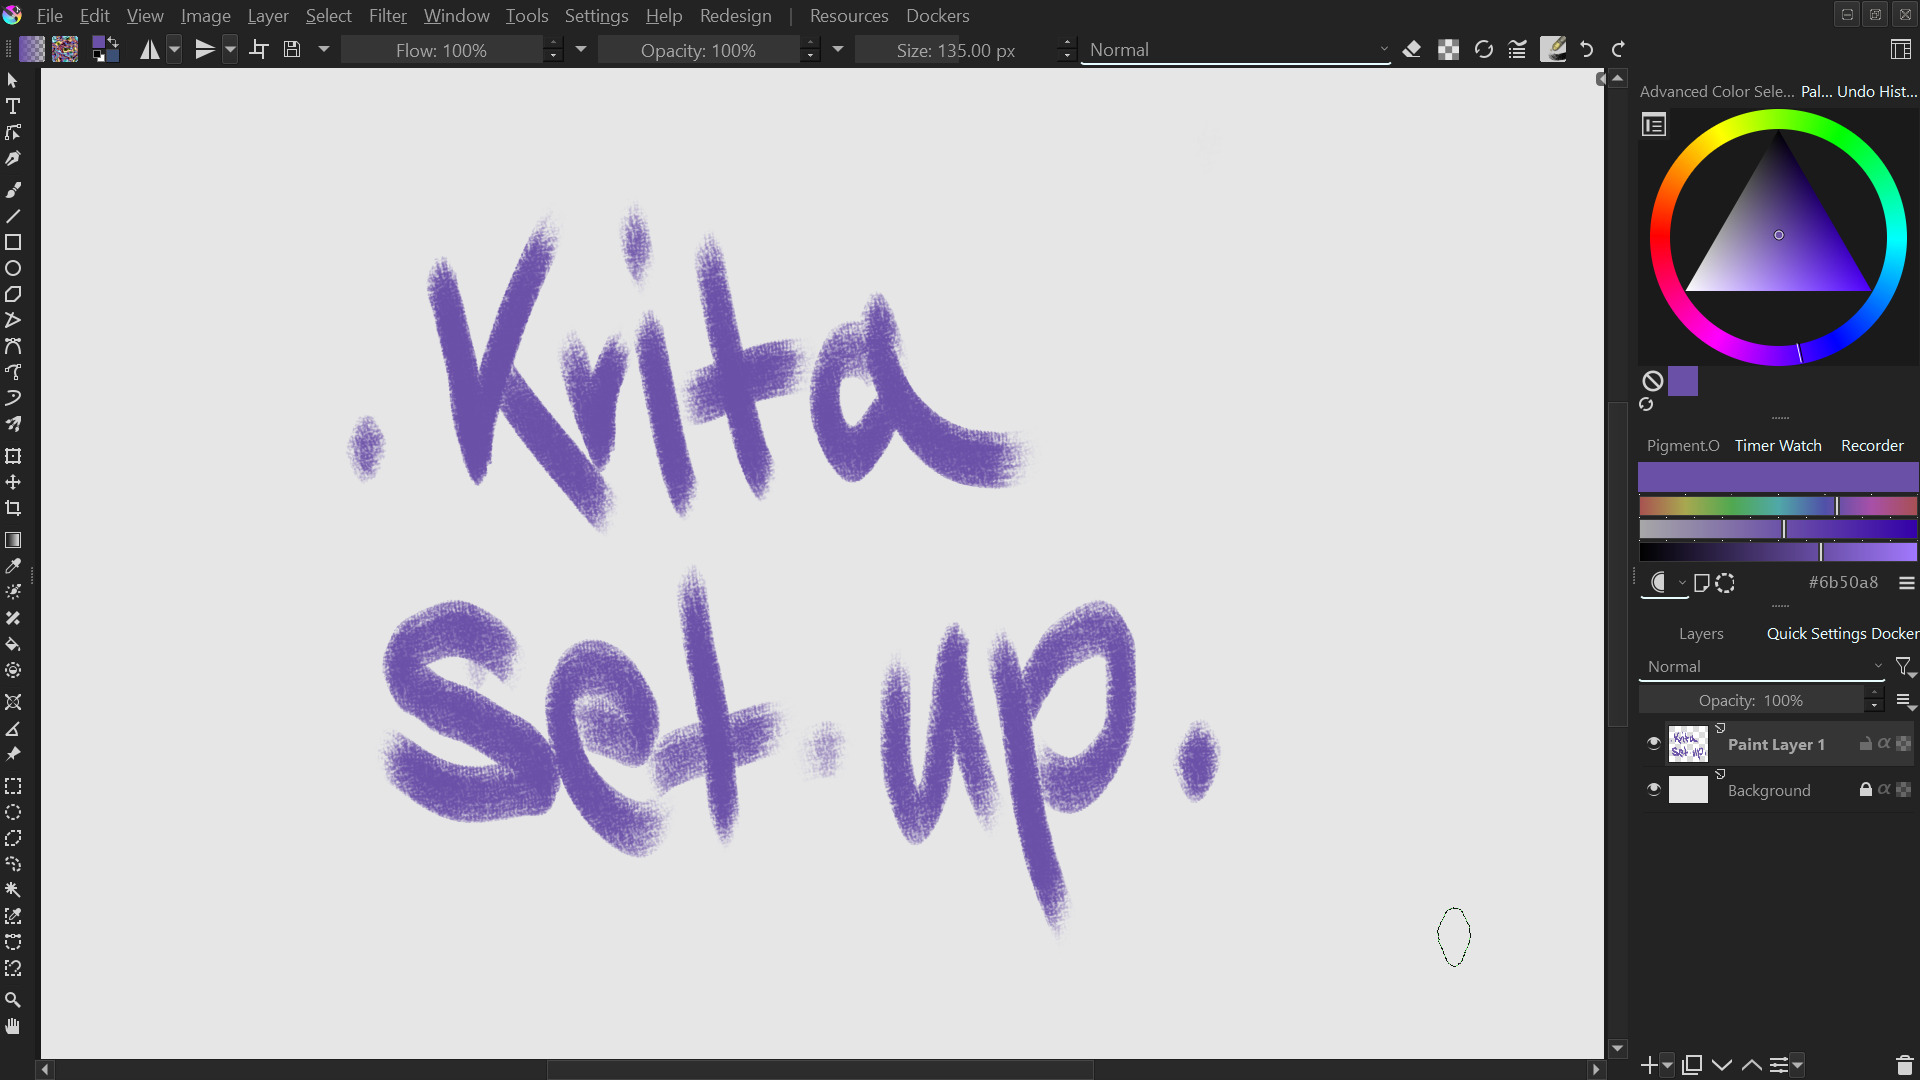Select the Bezier Curve tool
The height and width of the screenshot is (1080, 1920).
13,346
